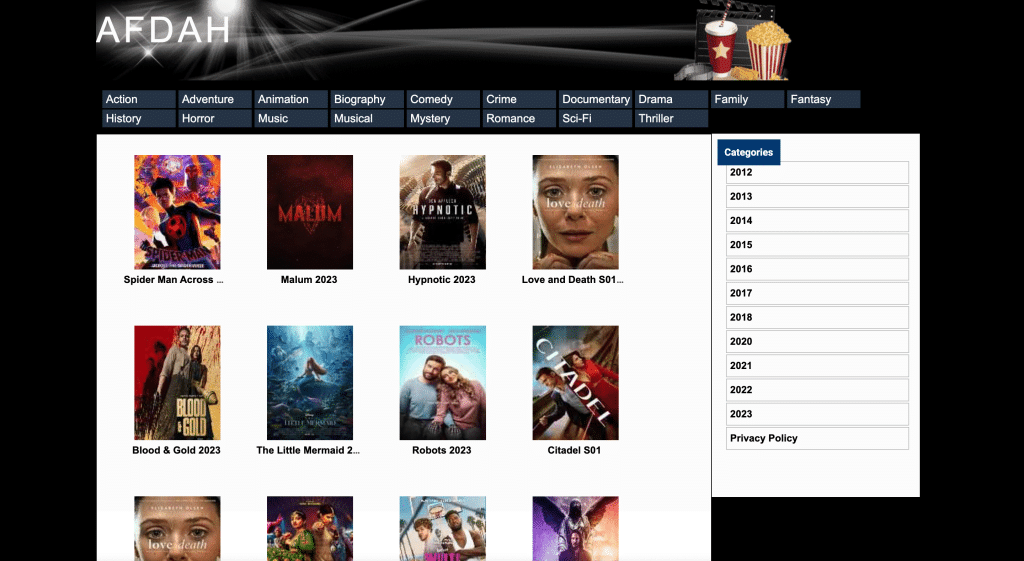This screenshot has height=561, width=1024.
Task: Select the Citadel S01 poster
Action: tap(575, 382)
